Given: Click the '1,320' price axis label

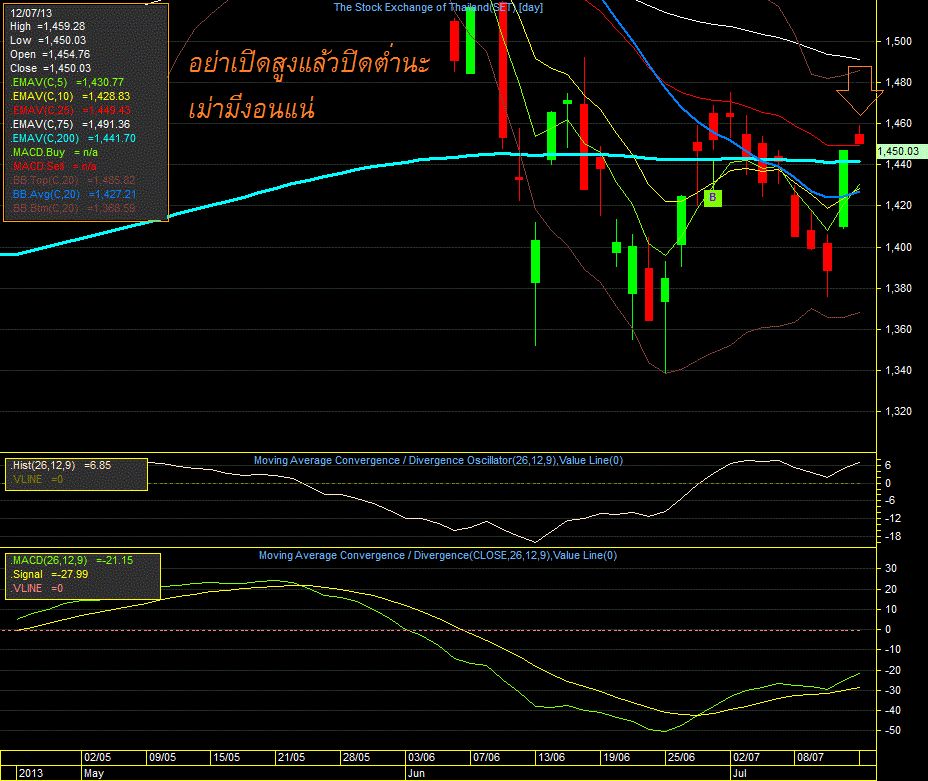Looking at the screenshot, I should tap(898, 411).
